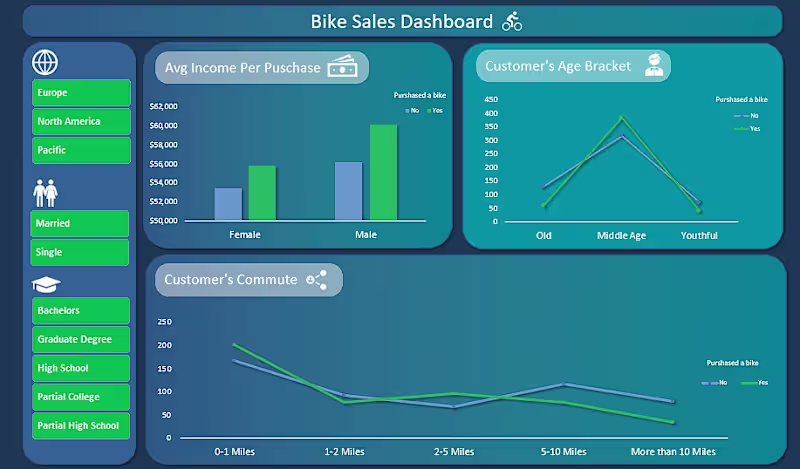The width and height of the screenshot is (800, 469).
Task: Select Graduate Degree education filter
Action: click(x=81, y=339)
